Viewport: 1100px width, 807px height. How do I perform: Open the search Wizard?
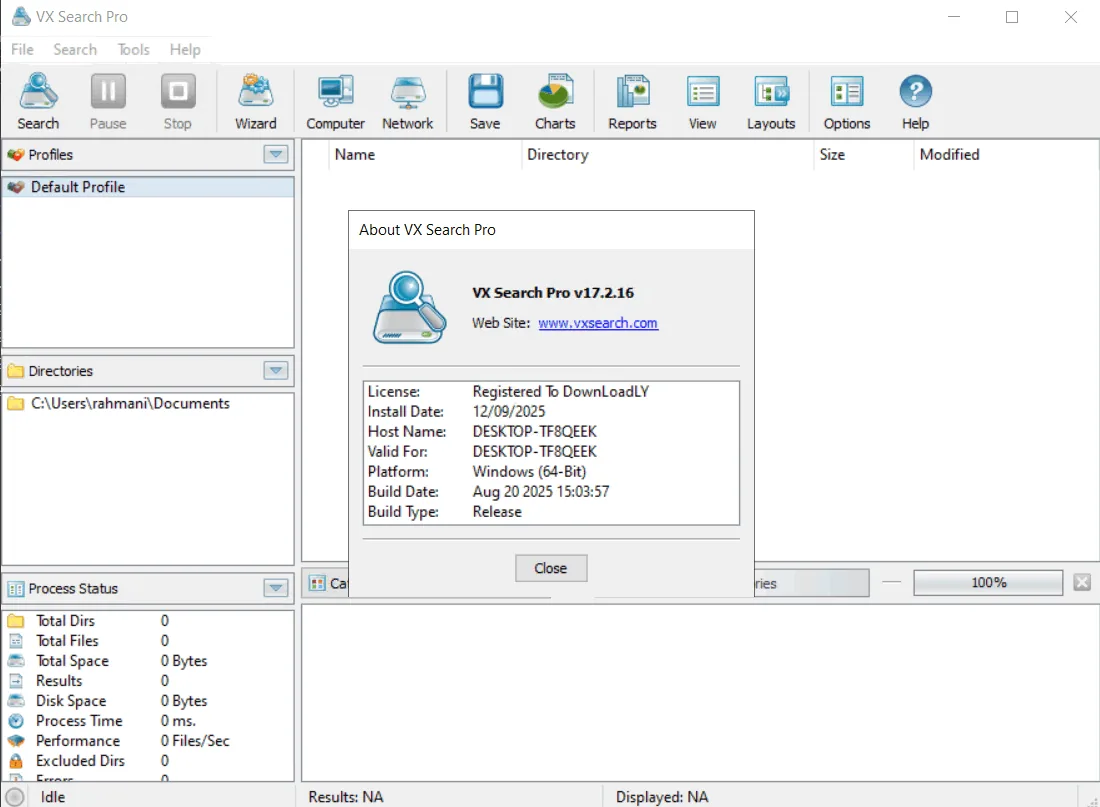(x=255, y=102)
